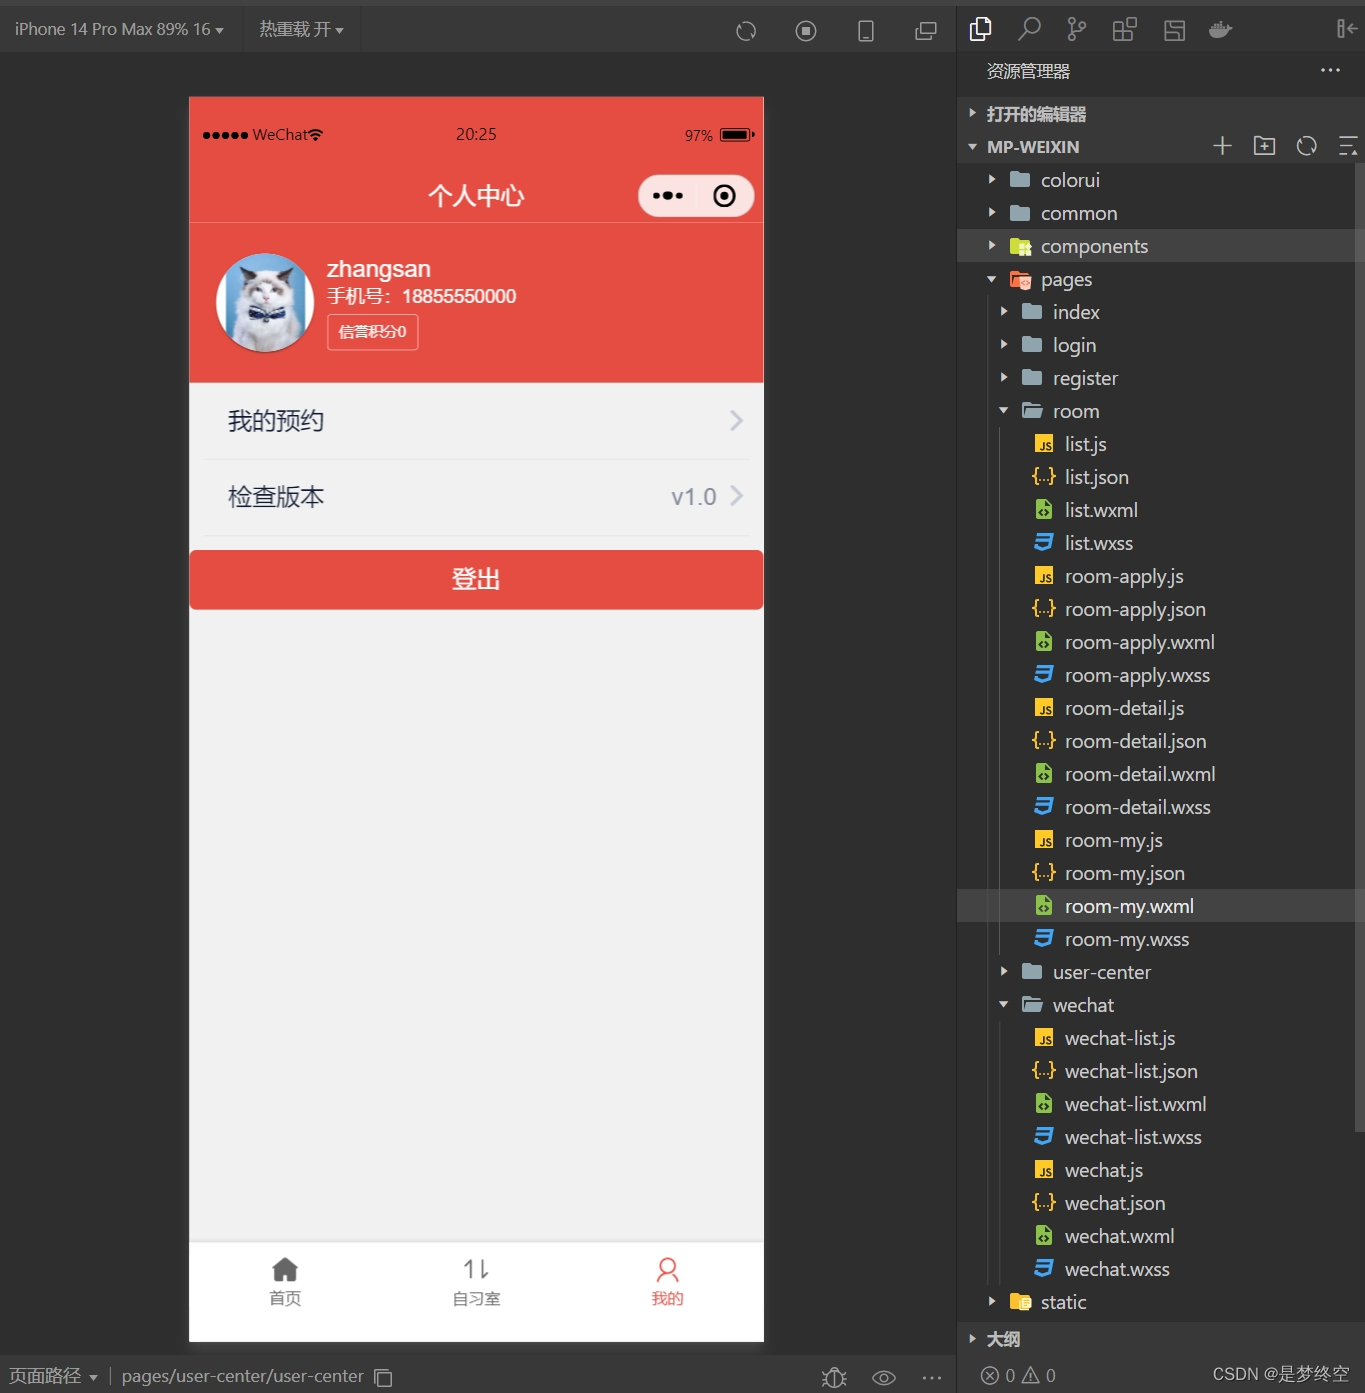This screenshot has height=1393, width=1365.
Task: Switch to the home tab in app
Action: (285, 1283)
